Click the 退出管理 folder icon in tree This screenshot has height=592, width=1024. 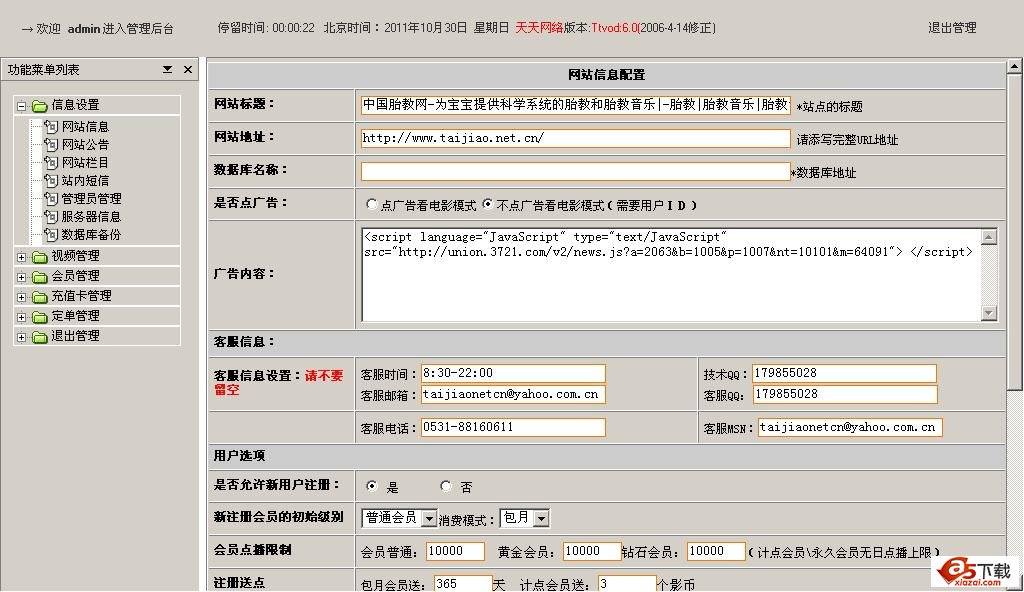(40, 337)
